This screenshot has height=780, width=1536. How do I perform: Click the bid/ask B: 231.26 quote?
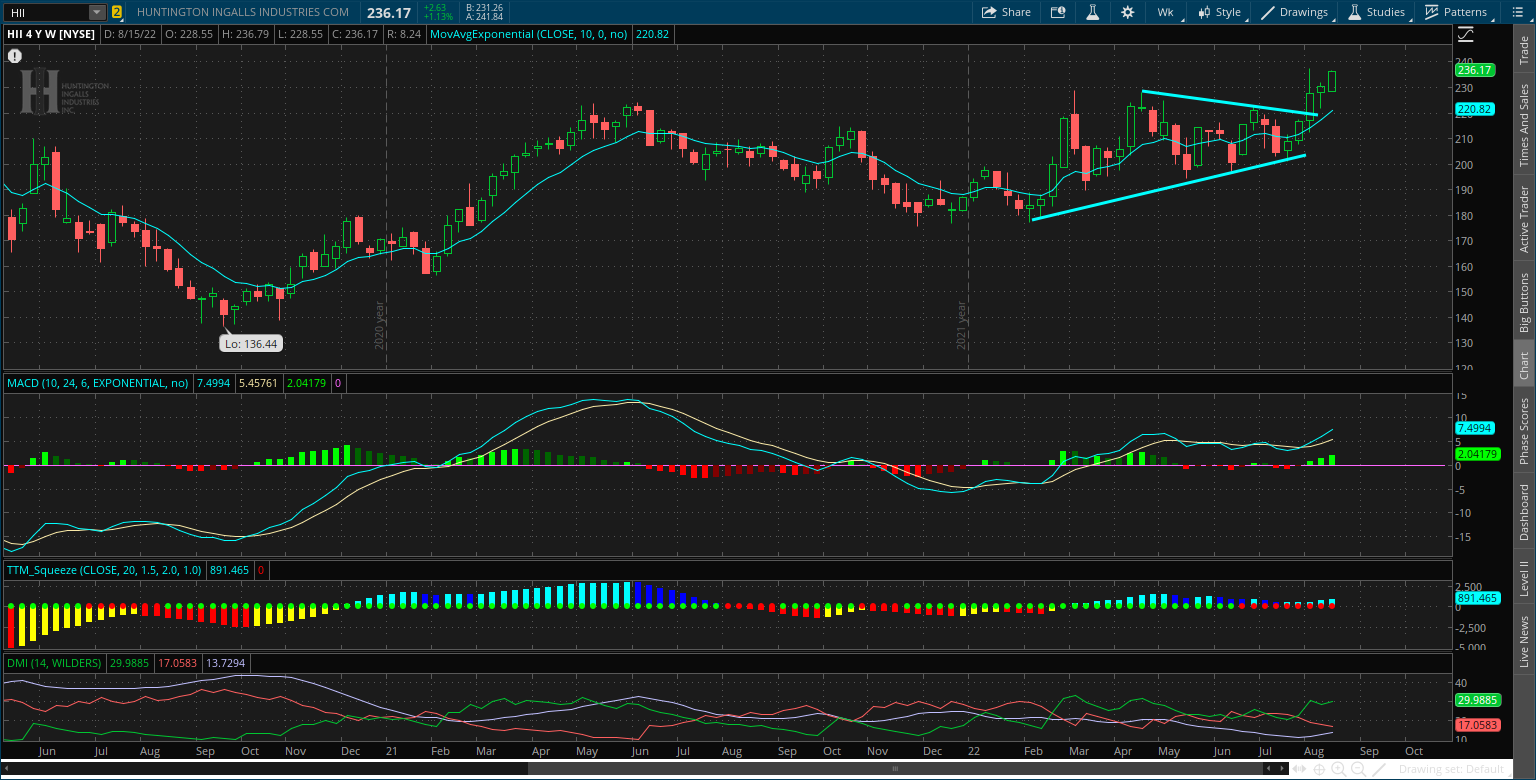click(484, 7)
